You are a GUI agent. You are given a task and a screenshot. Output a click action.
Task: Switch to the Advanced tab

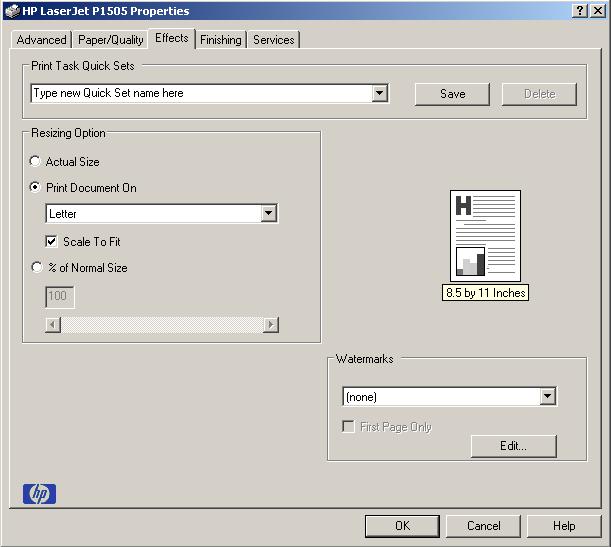(41, 40)
